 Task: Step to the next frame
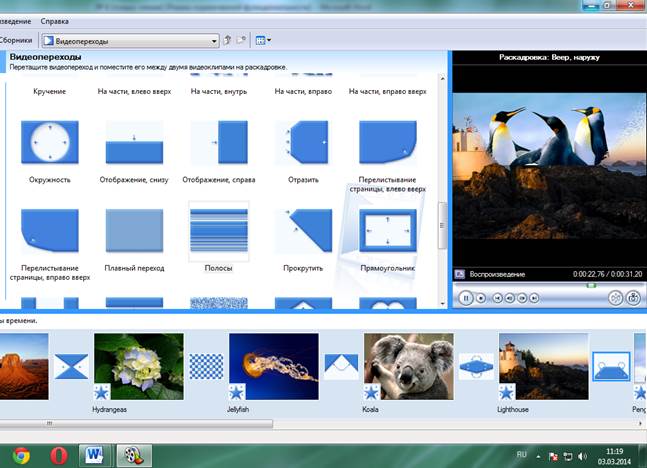(522, 298)
